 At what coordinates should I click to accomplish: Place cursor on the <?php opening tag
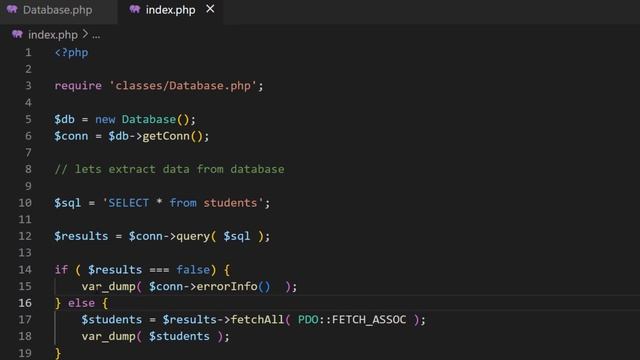(71, 53)
